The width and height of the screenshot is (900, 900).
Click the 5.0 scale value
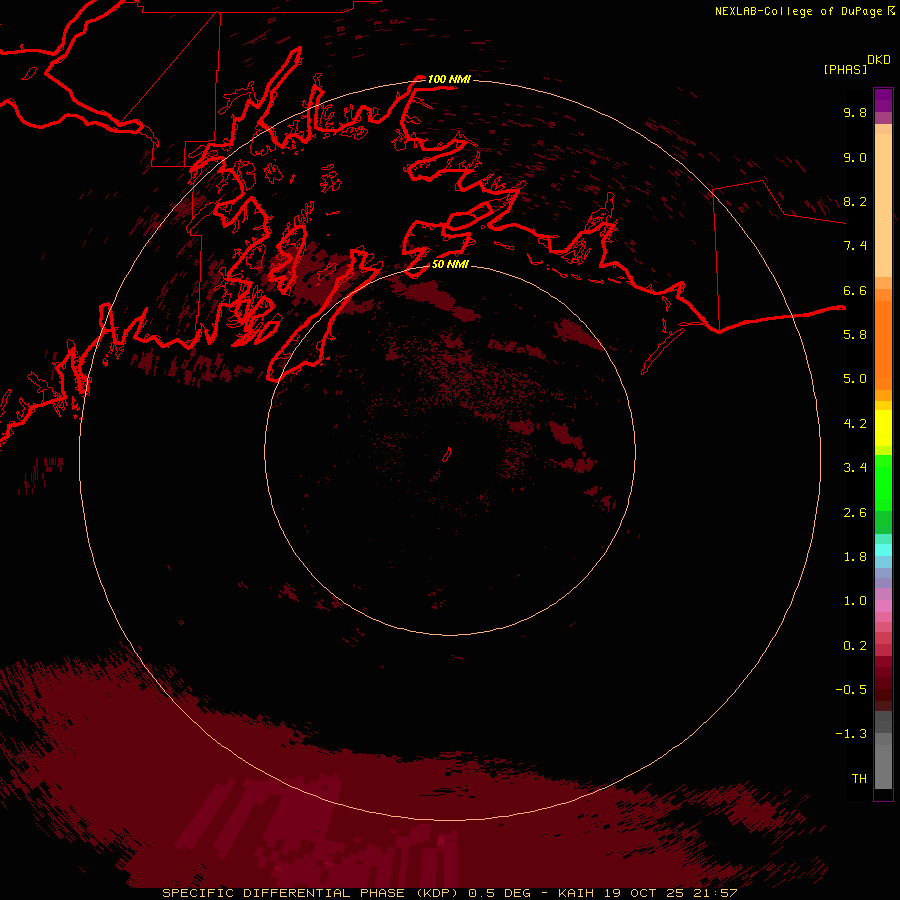[x=855, y=379]
